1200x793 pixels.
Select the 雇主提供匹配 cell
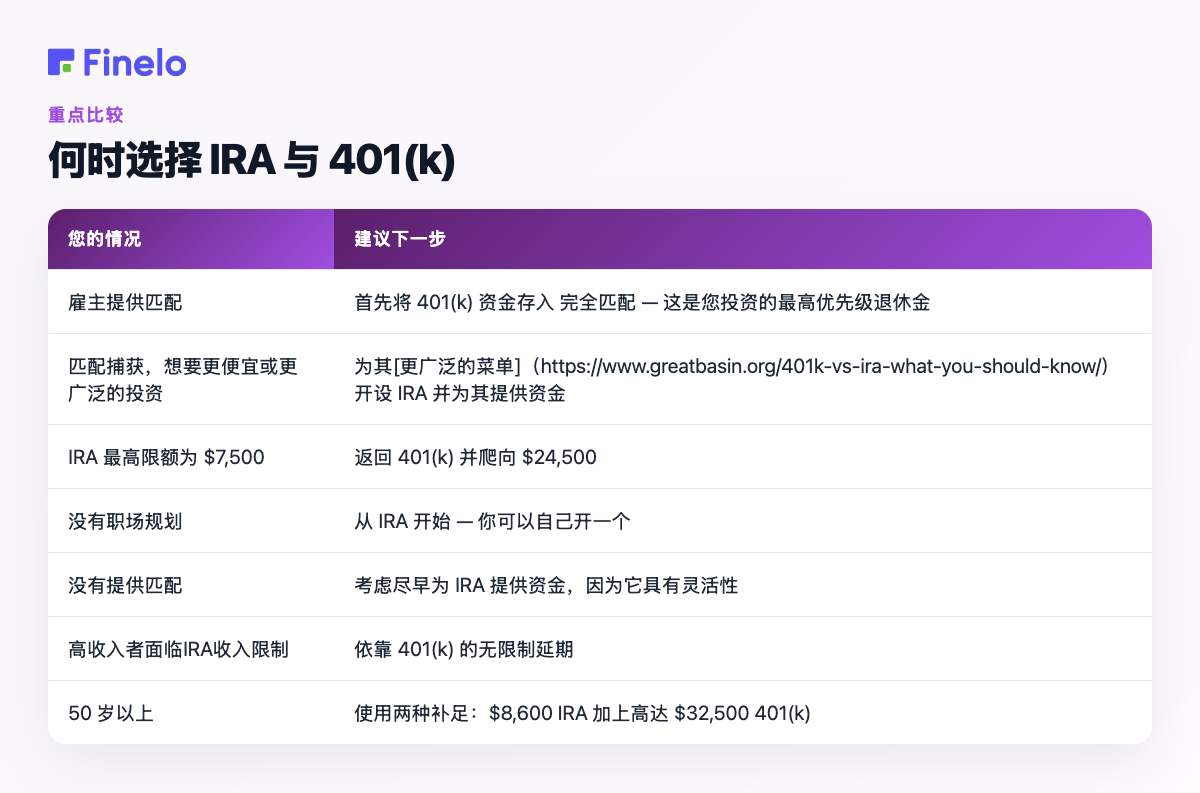pyautogui.click(x=191, y=301)
